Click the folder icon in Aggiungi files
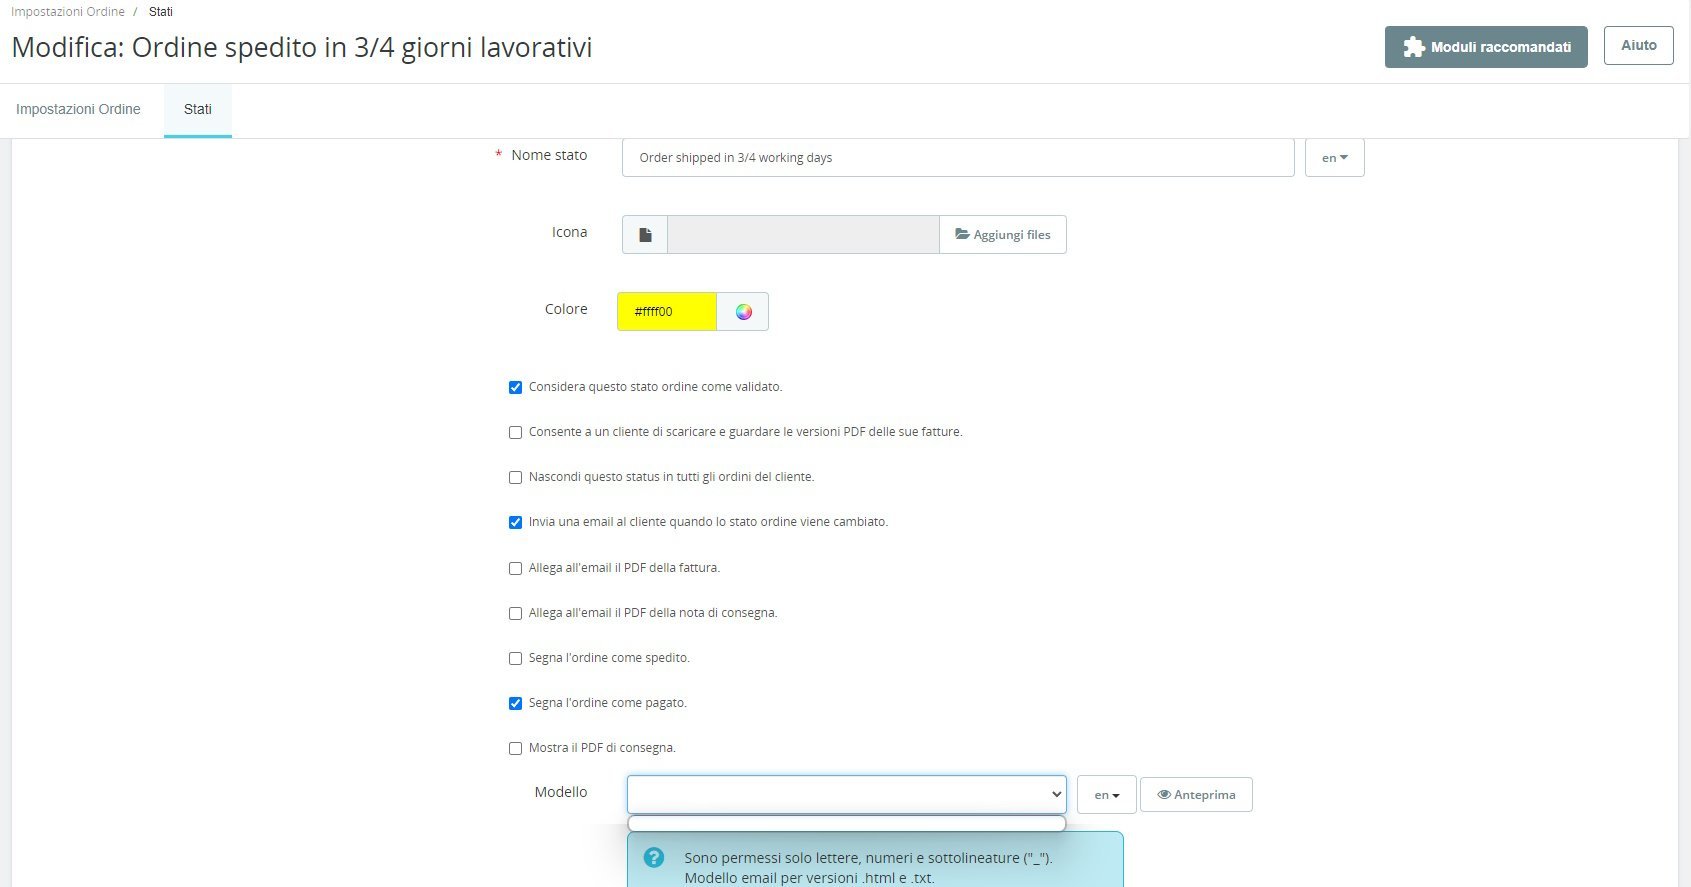This screenshot has width=1691, height=887. point(962,234)
